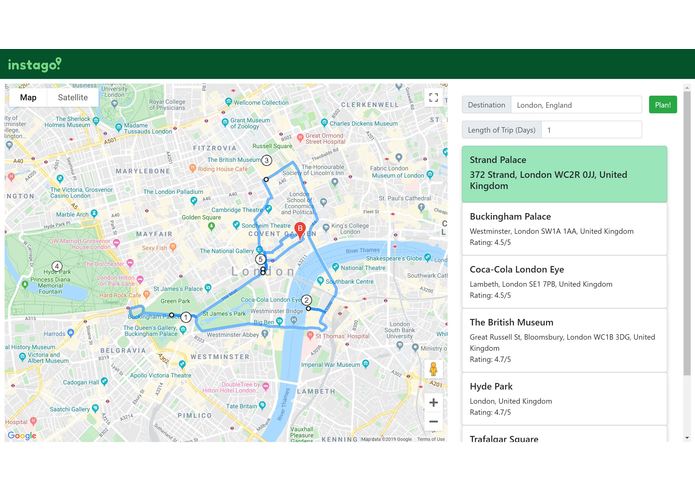Screen dimensions: 695x494
Task: Click the Shakespeare's Globe map pin
Action: (x=427, y=257)
